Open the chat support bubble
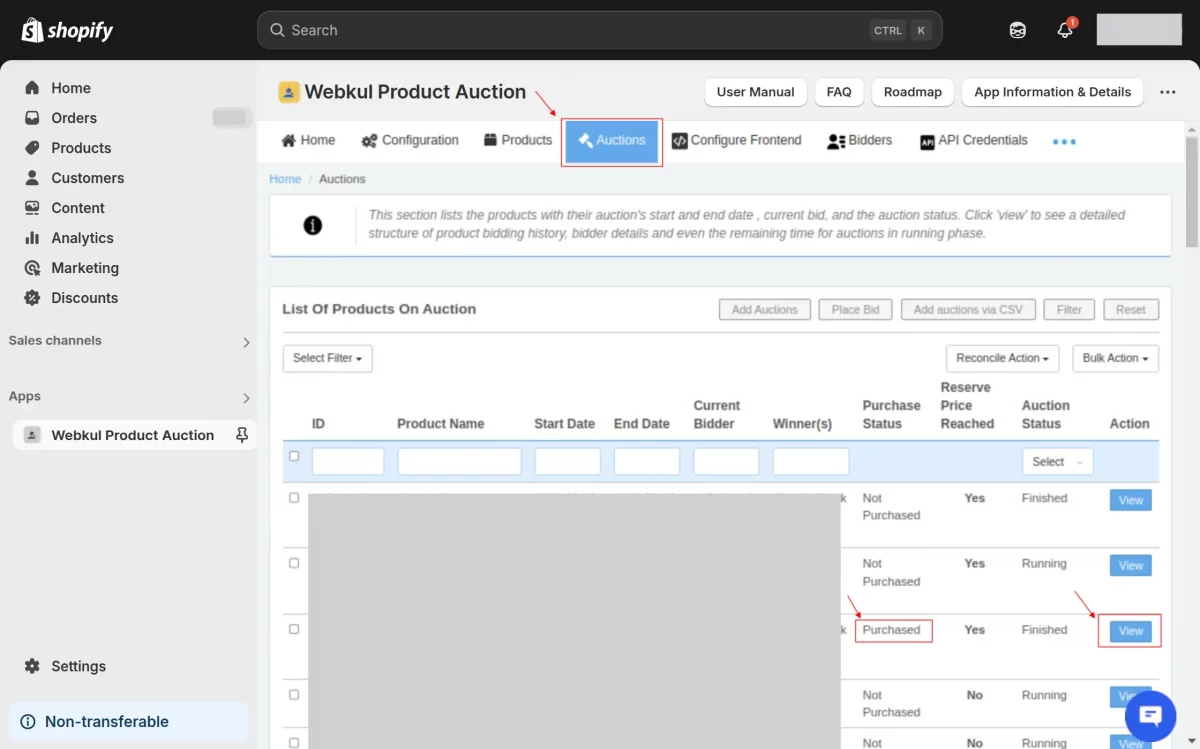1200x749 pixels. pos(1150,715)
